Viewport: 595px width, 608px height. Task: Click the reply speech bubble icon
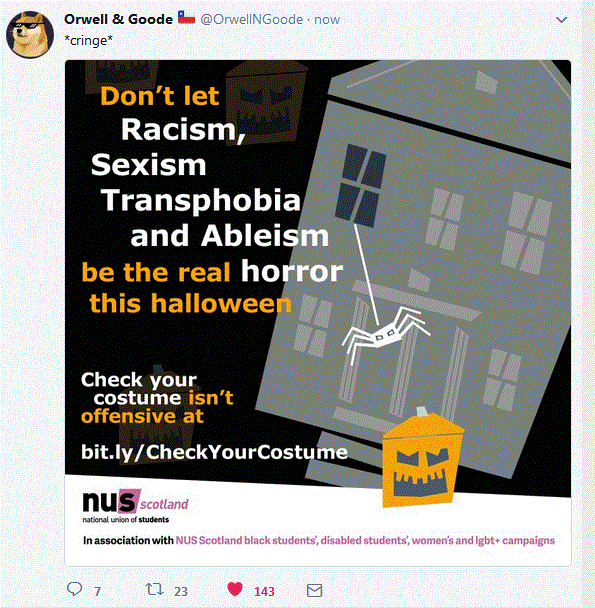pyautogui.click(x=74, y=589)
